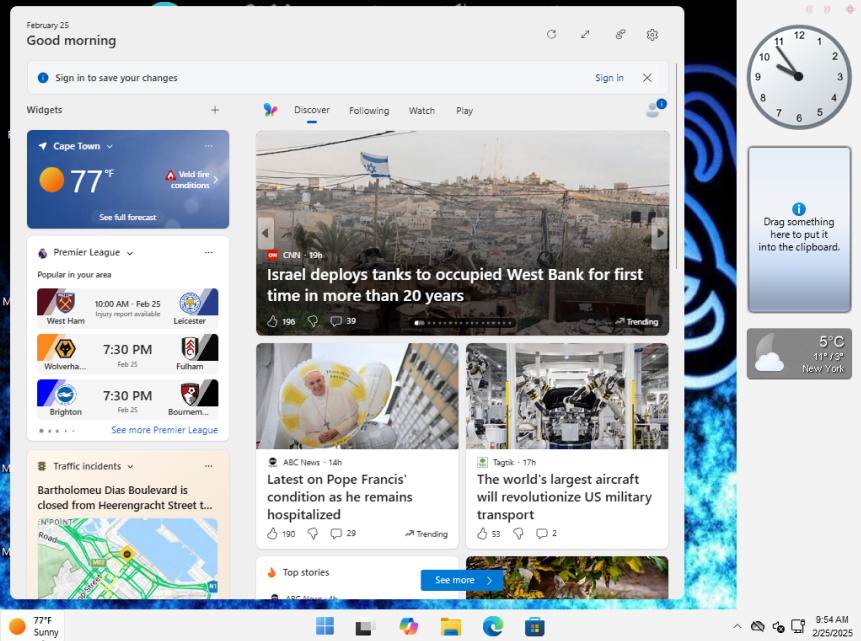The width and height of the screenshot is (861, 641).
Task: Open the traffic map thumbnail
Action: point(127,558)
